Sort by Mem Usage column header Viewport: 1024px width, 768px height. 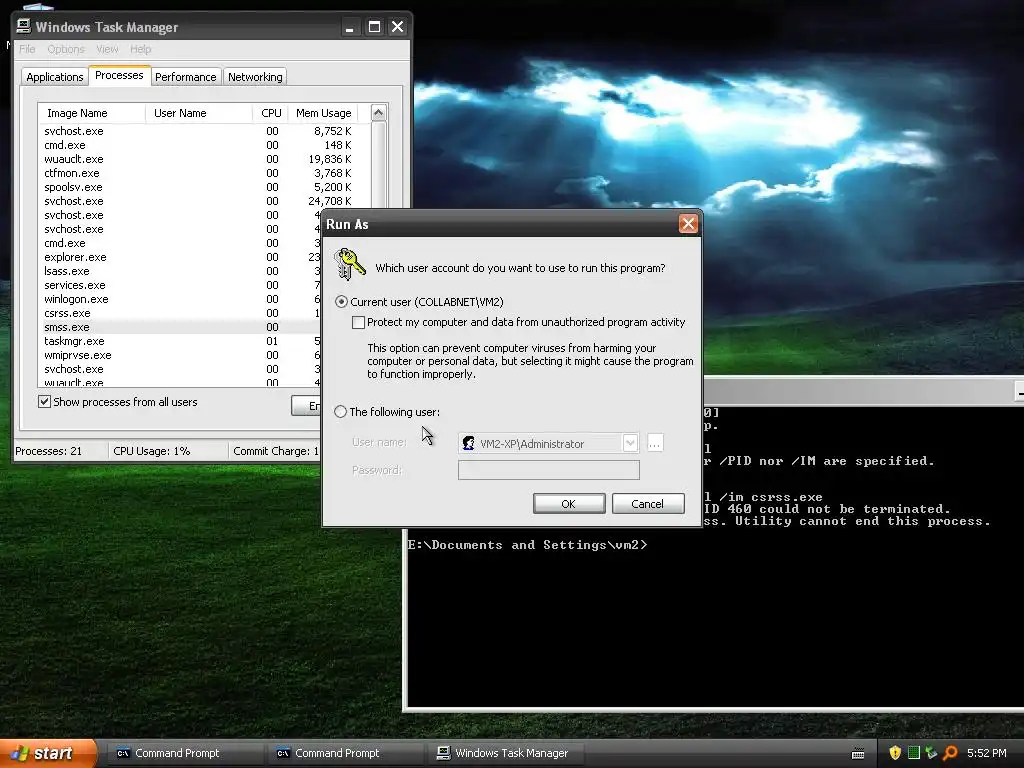coord(323,113)
